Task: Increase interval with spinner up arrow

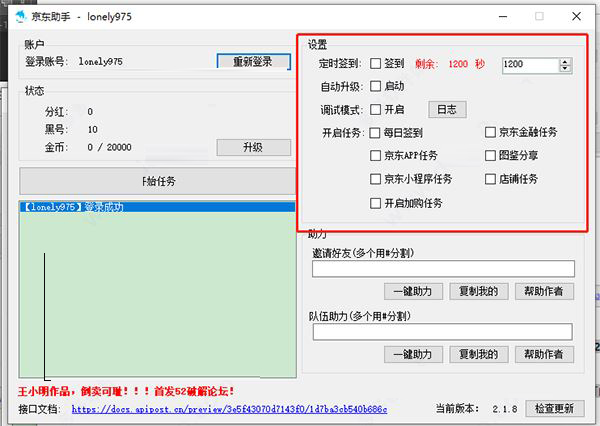Action: (565, 62)
